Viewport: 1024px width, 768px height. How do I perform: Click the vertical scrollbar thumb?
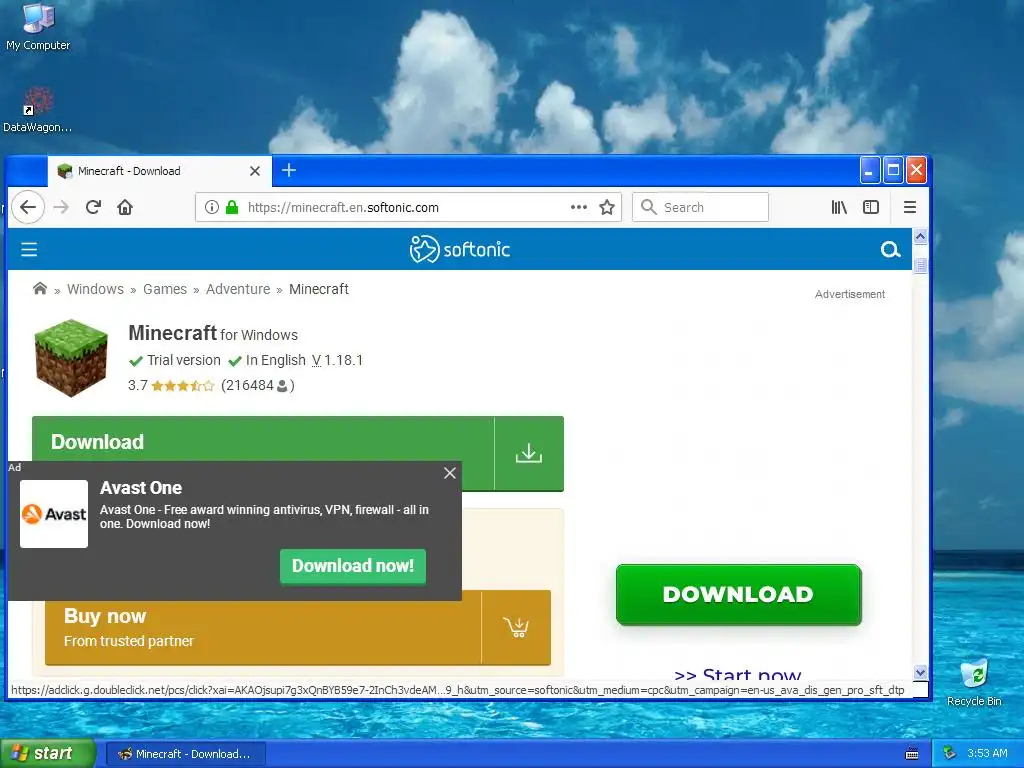pyautogui.click(x=920, y=265)
